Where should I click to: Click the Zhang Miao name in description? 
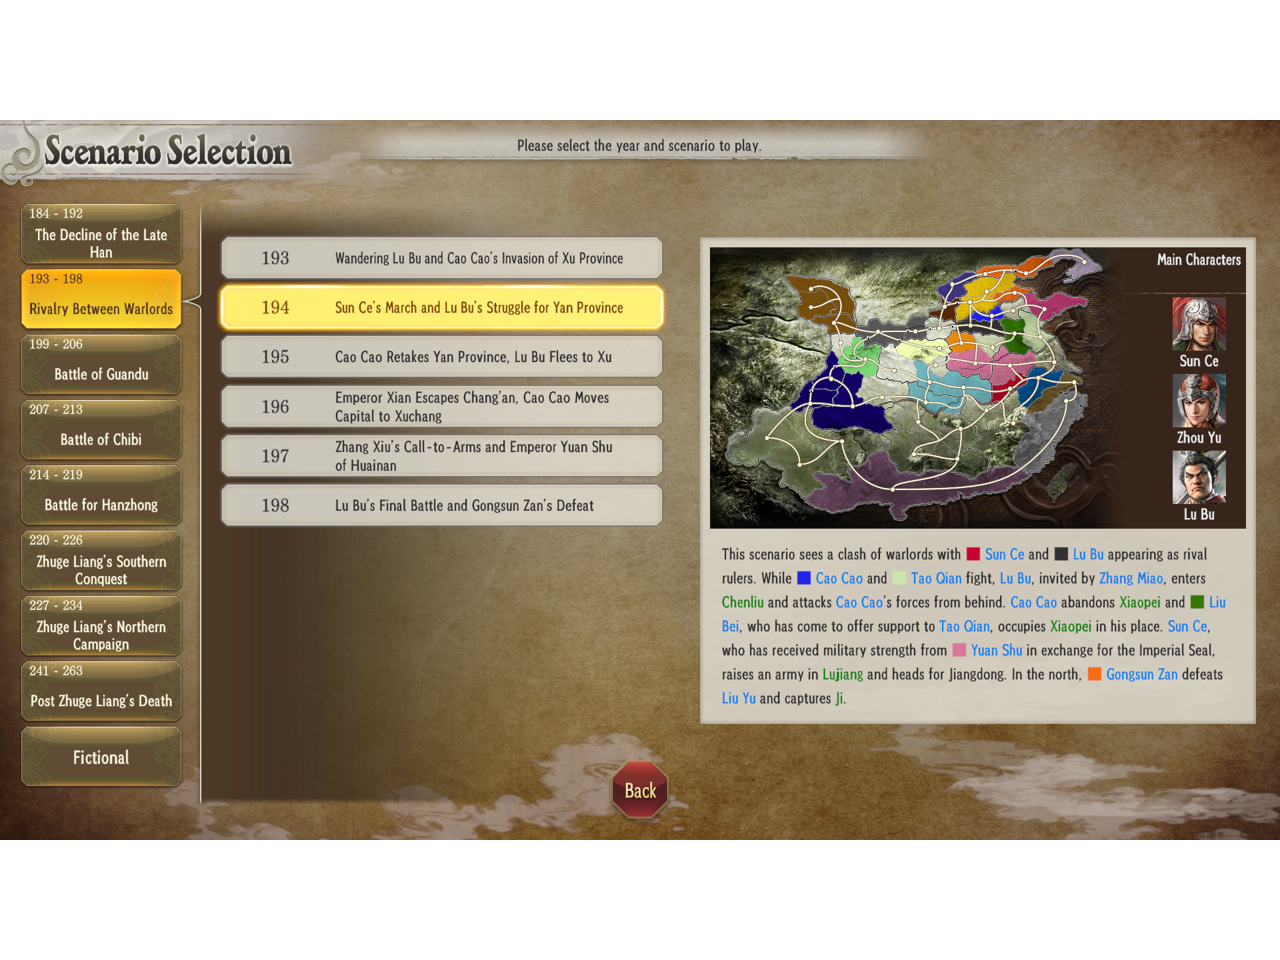(1131, 578)
